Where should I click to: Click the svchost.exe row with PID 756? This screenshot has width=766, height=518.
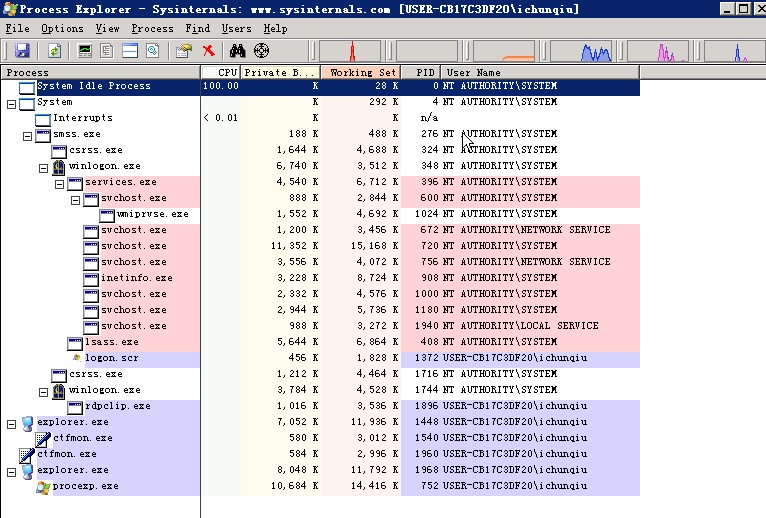320,262
